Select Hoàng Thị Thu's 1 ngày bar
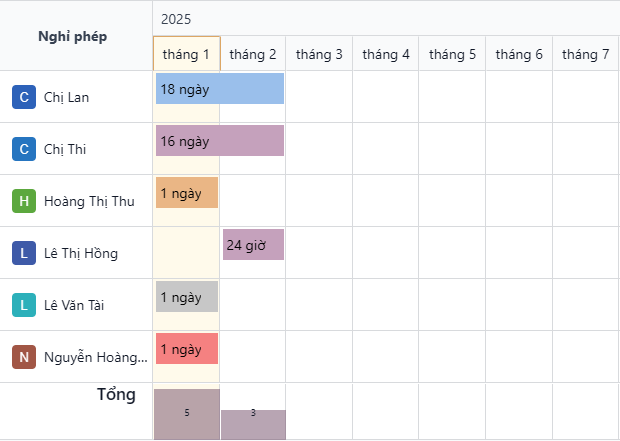The width and height of the screenshot is (620, 441). point(187,193)
